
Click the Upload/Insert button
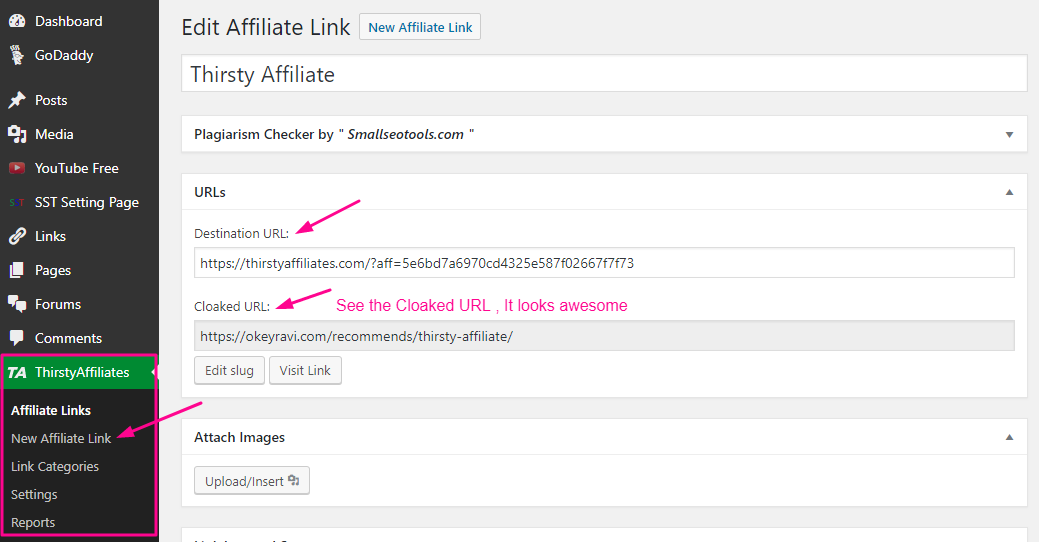pos(252,481)
